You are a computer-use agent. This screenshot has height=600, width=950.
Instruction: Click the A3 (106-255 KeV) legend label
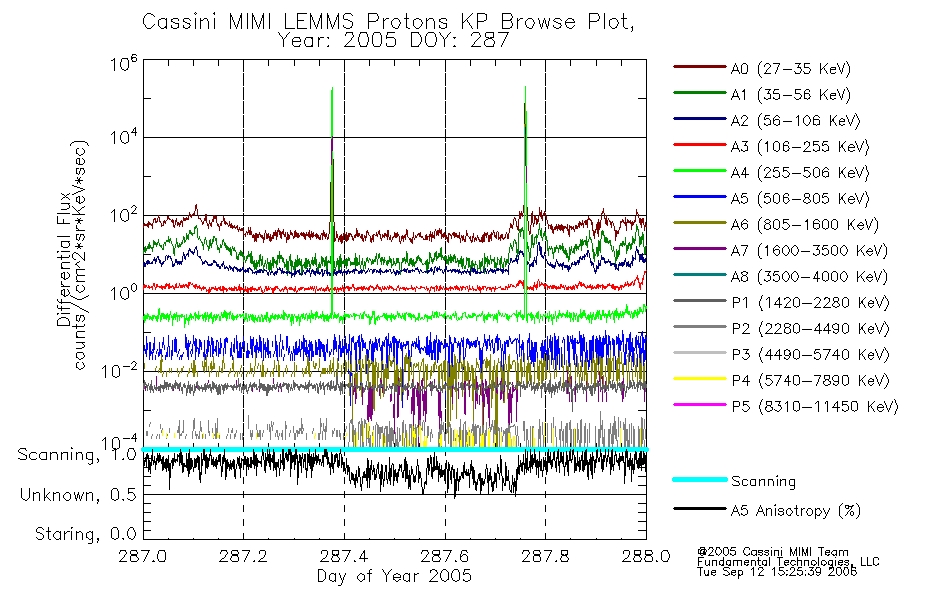click(800, 147)
